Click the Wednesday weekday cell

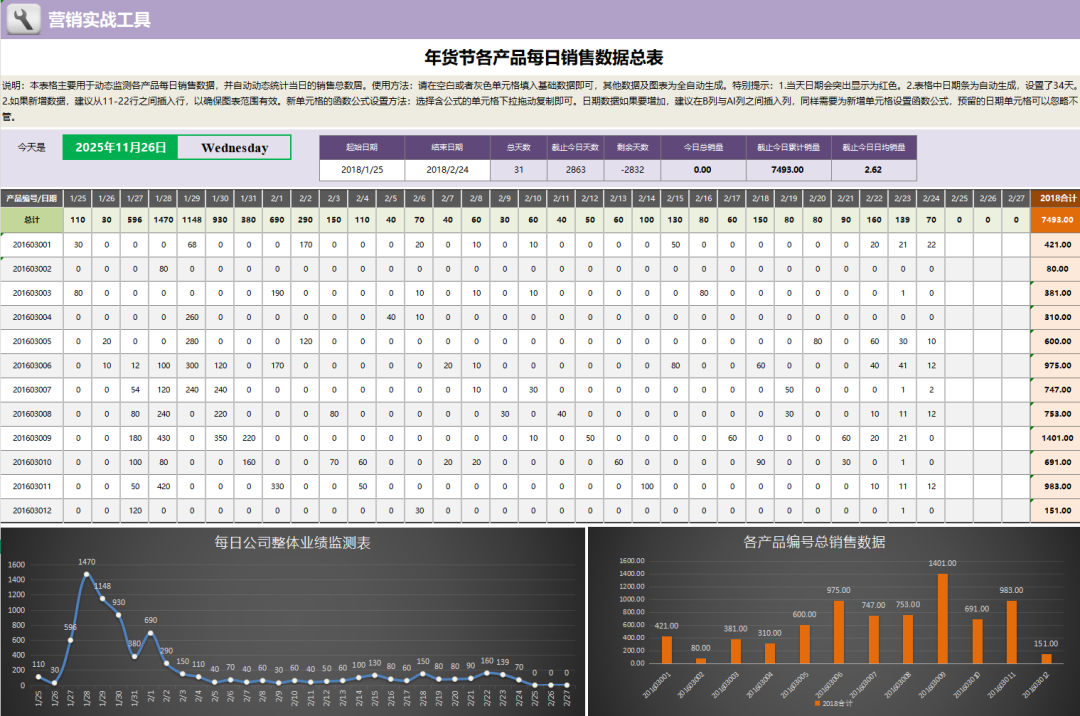(235, 148)
